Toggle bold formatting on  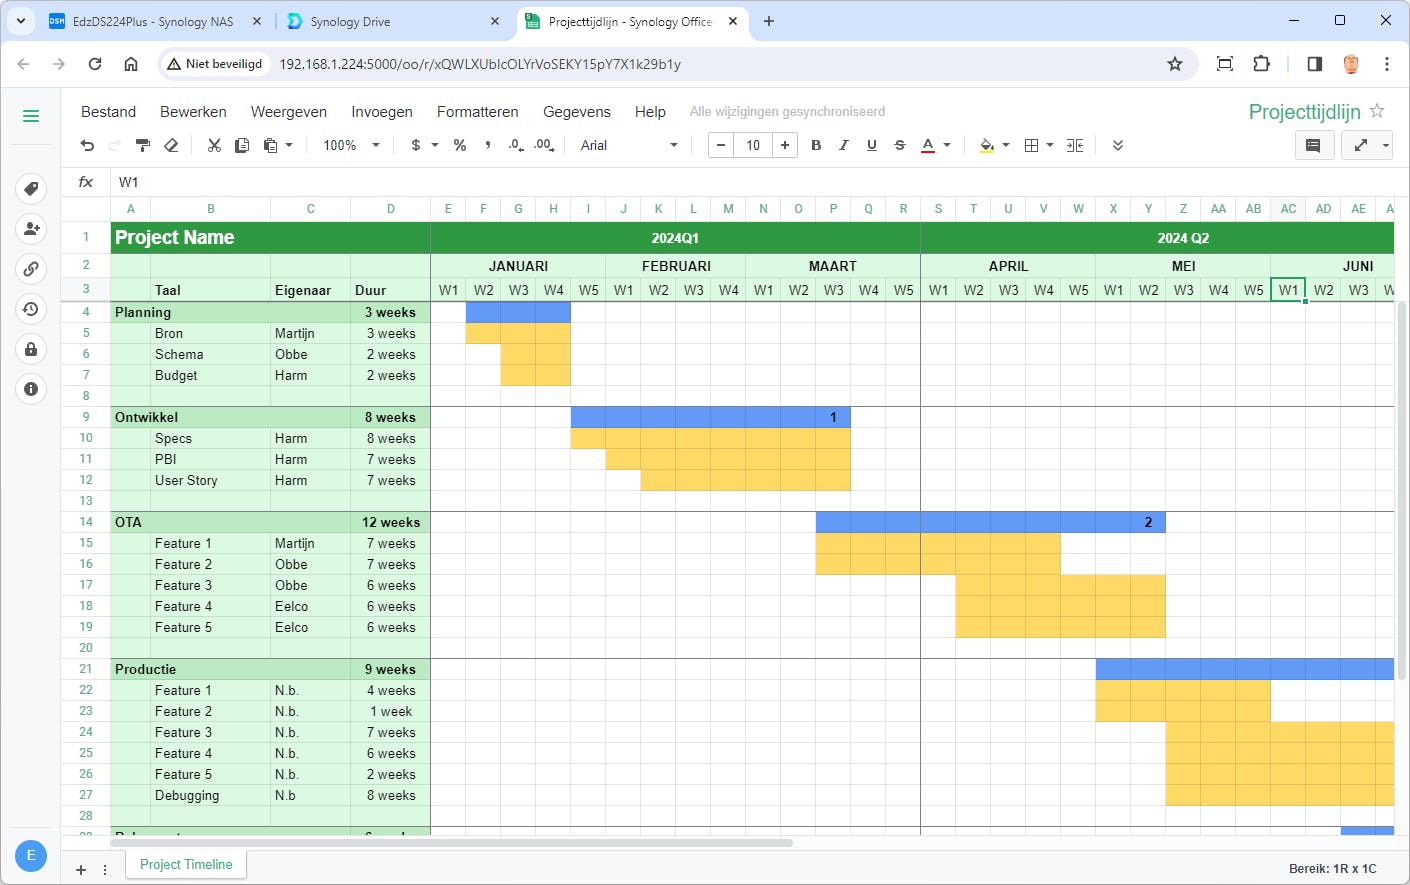point(816,145)
